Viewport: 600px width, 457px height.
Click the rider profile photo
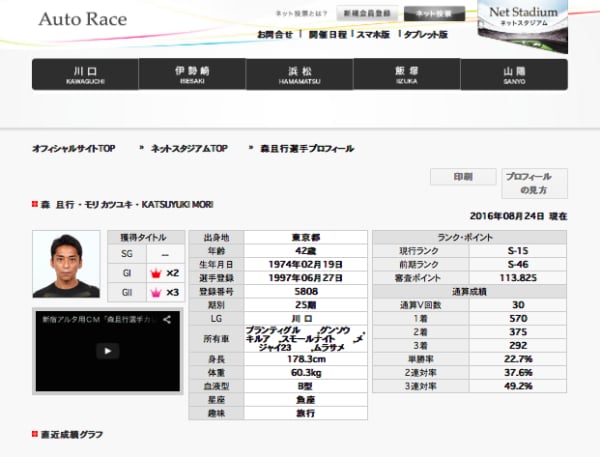66,264
